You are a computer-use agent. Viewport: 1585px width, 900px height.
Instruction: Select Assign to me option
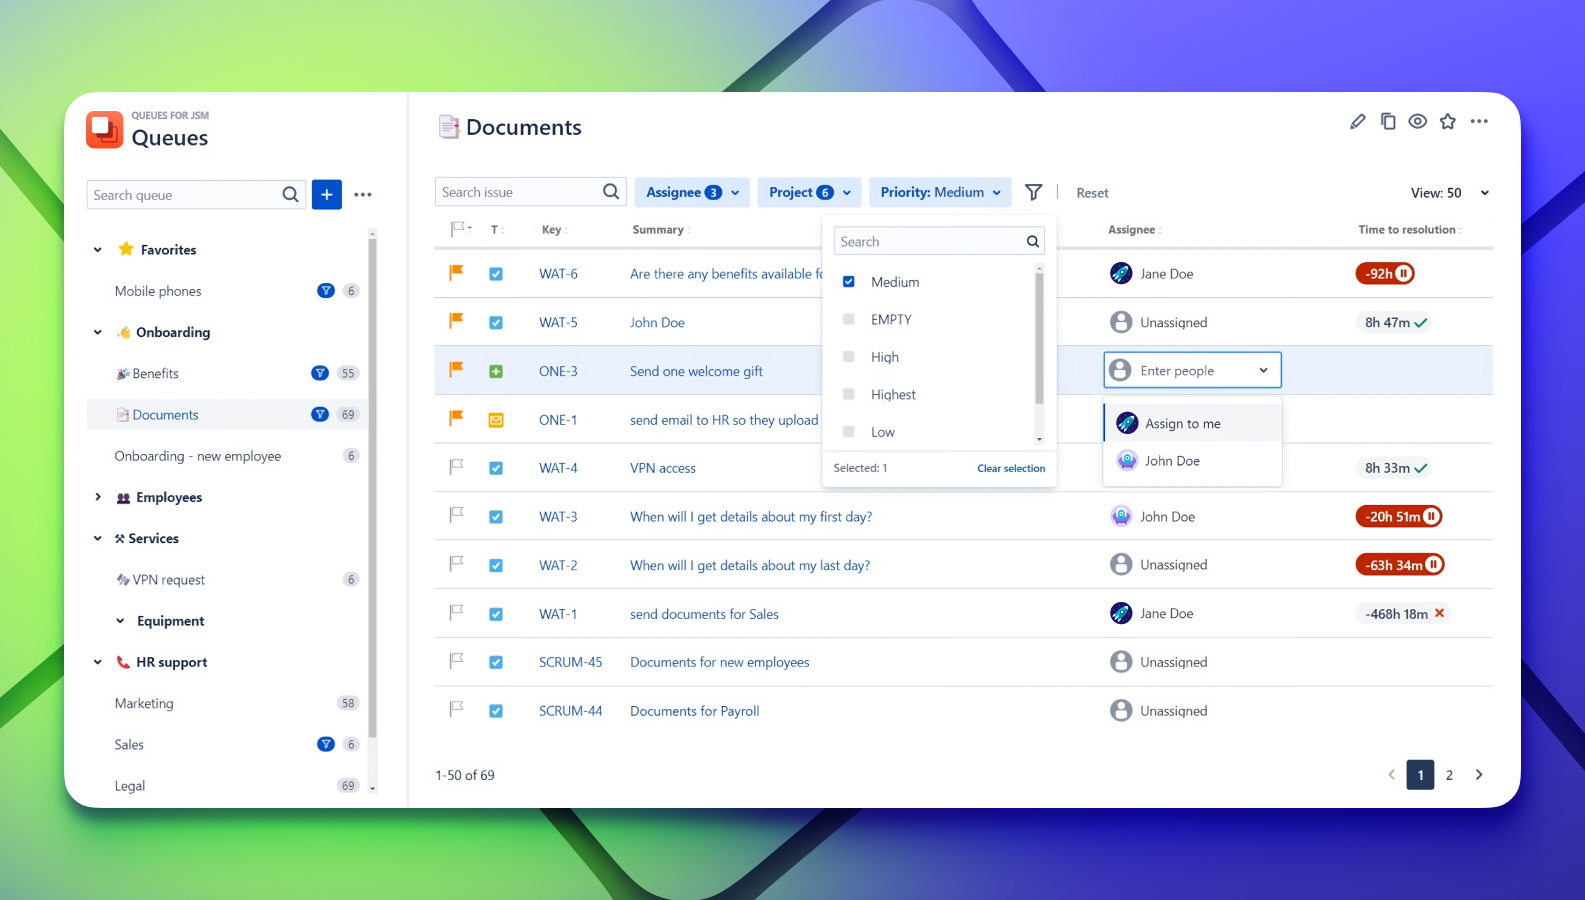coord(1193,423)
